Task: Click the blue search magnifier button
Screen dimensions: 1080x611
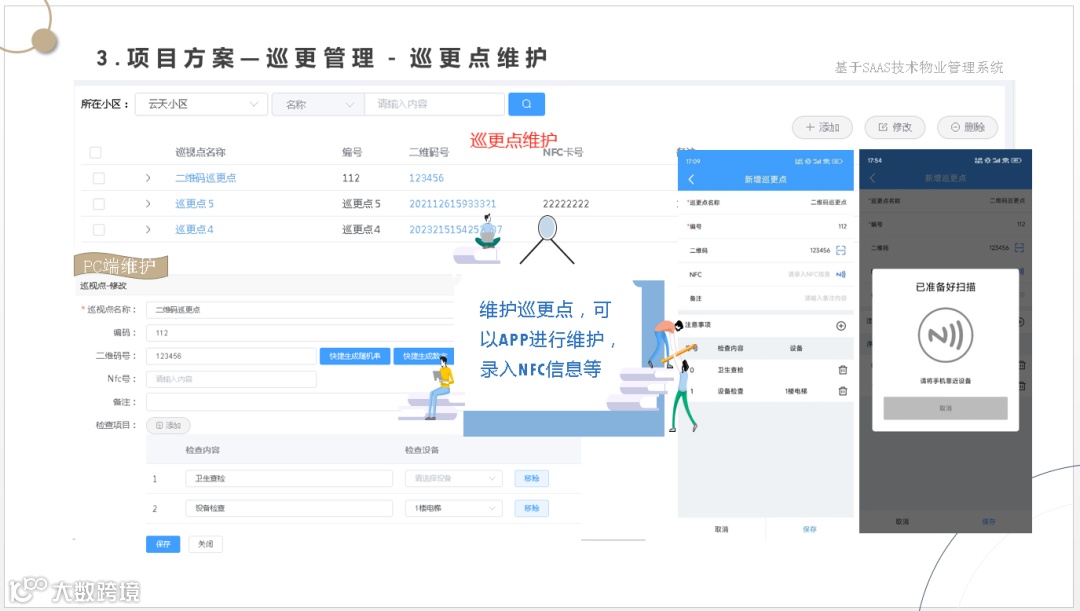Action: click(526, 104)
